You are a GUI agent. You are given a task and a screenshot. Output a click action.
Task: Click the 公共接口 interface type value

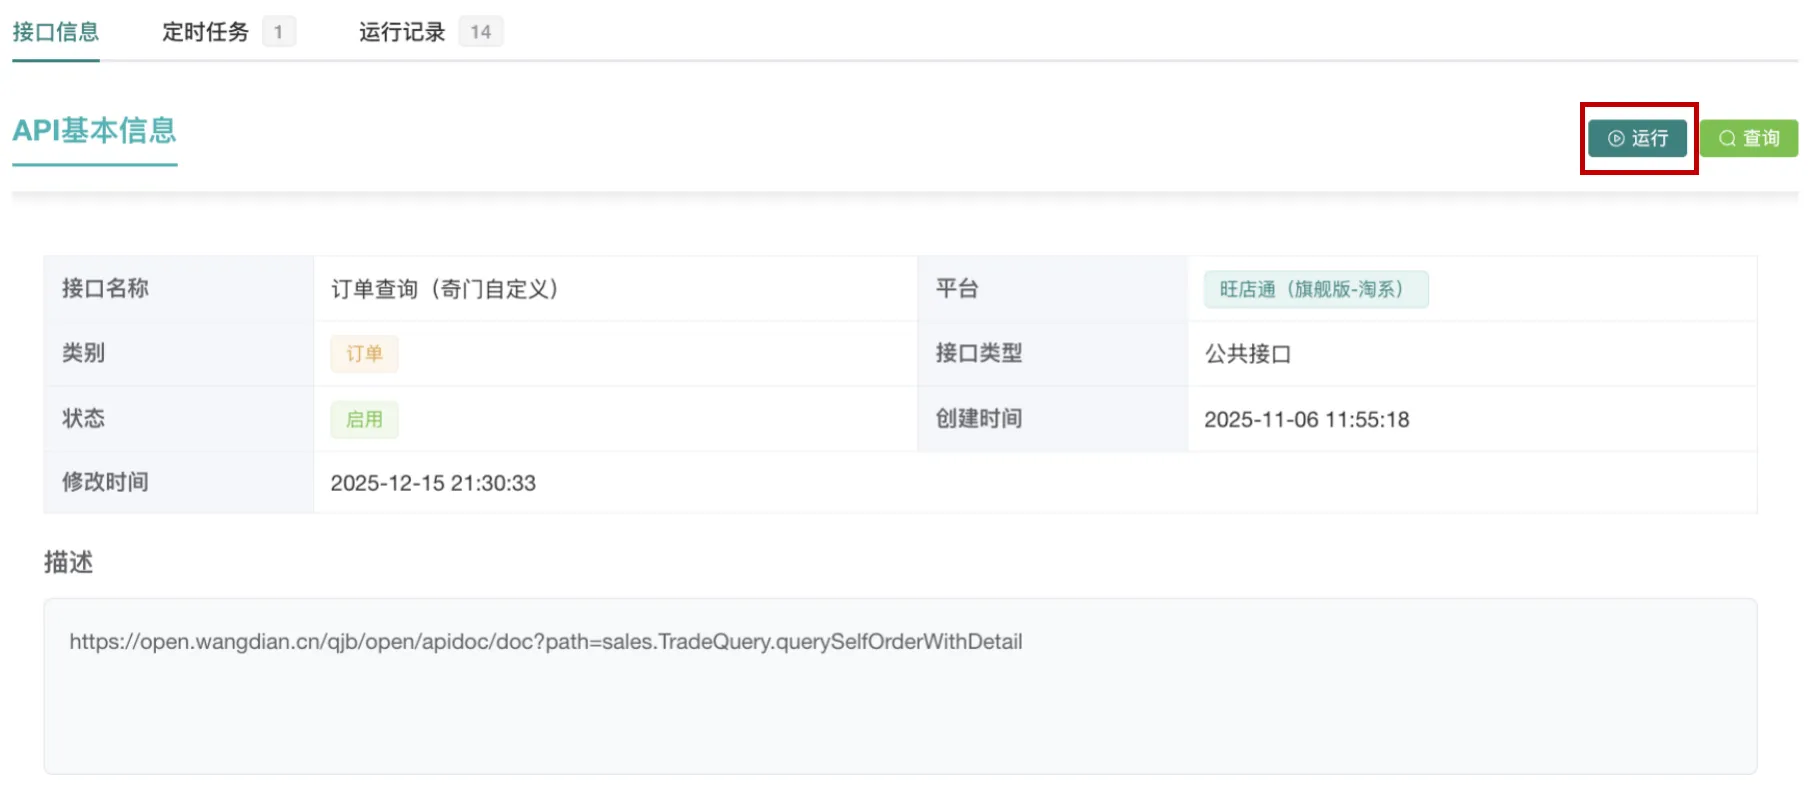(1247, 354)
